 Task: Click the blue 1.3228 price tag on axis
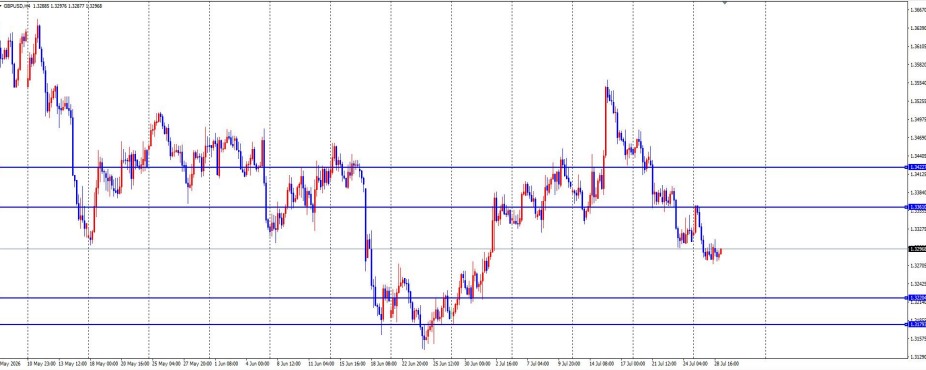pos(917,298)
